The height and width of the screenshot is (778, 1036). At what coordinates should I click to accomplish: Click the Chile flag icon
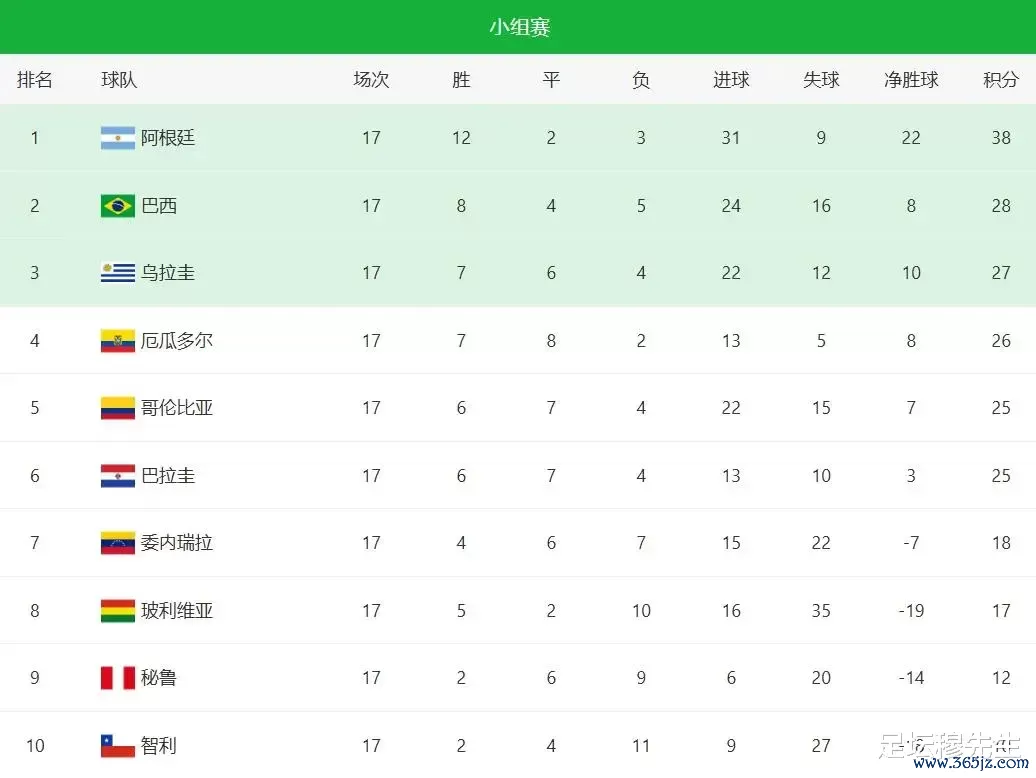click(x=118, y=746)
